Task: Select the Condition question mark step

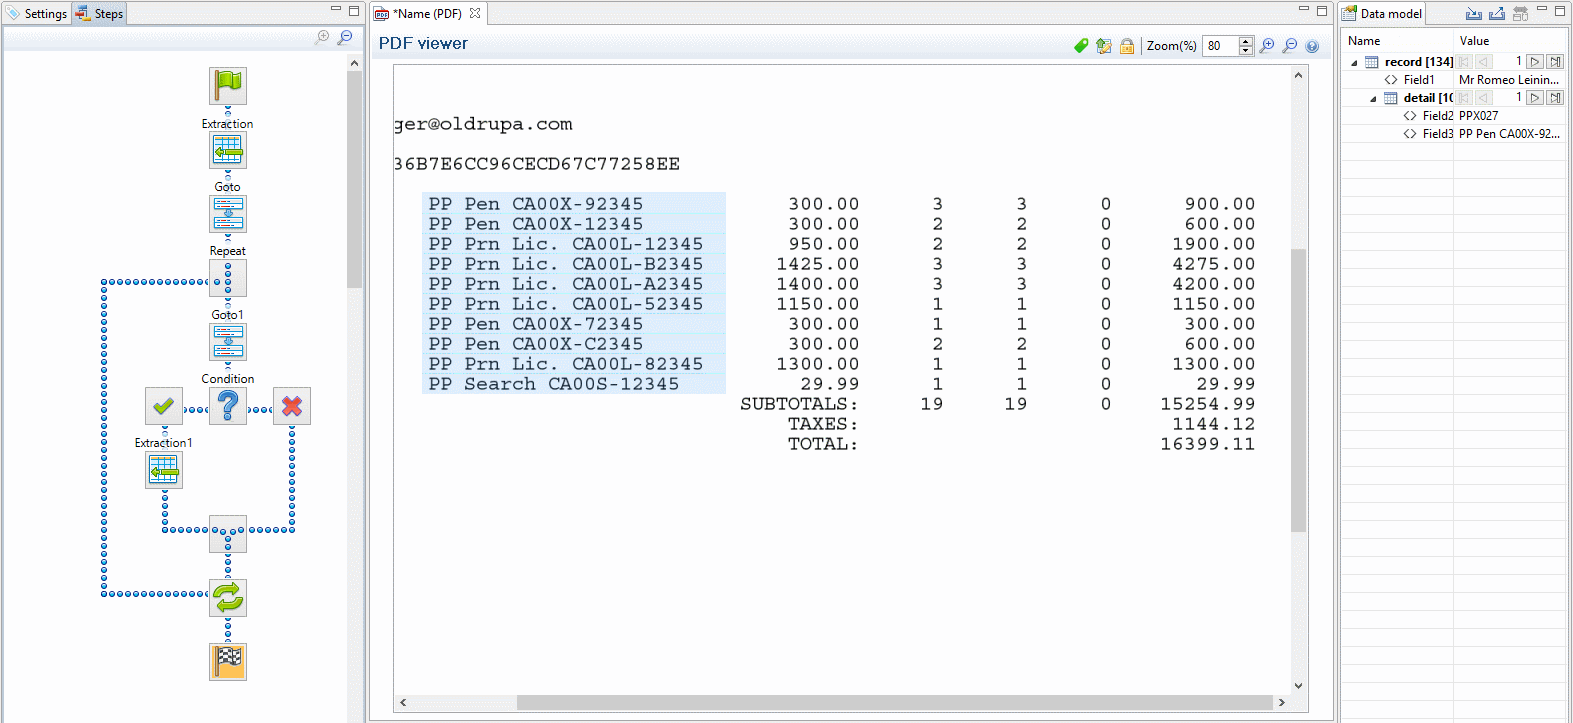Action: 228,406
